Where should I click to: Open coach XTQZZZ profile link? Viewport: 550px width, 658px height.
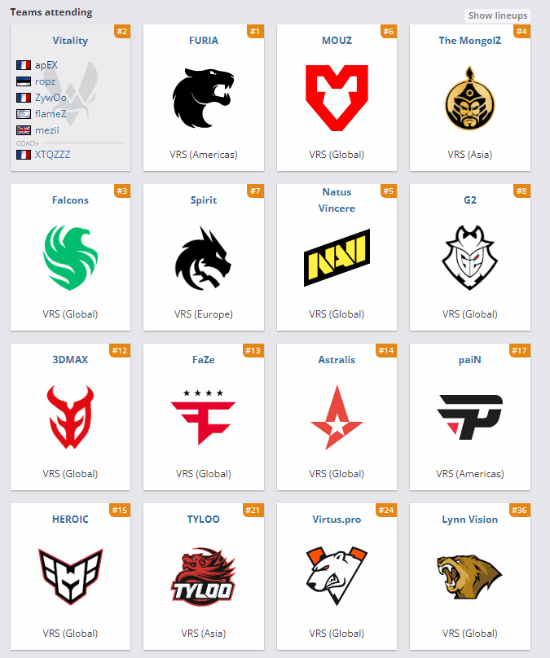(52, 154)
